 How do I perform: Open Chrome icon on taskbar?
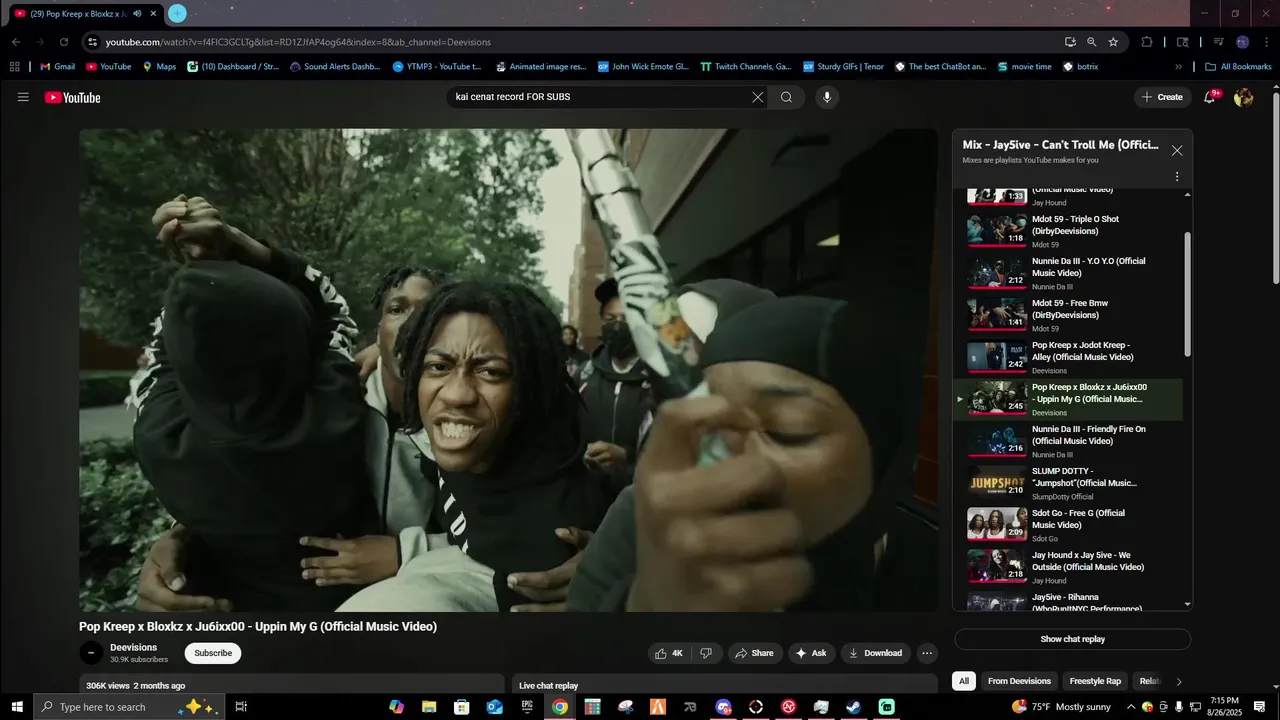[560, 707]
